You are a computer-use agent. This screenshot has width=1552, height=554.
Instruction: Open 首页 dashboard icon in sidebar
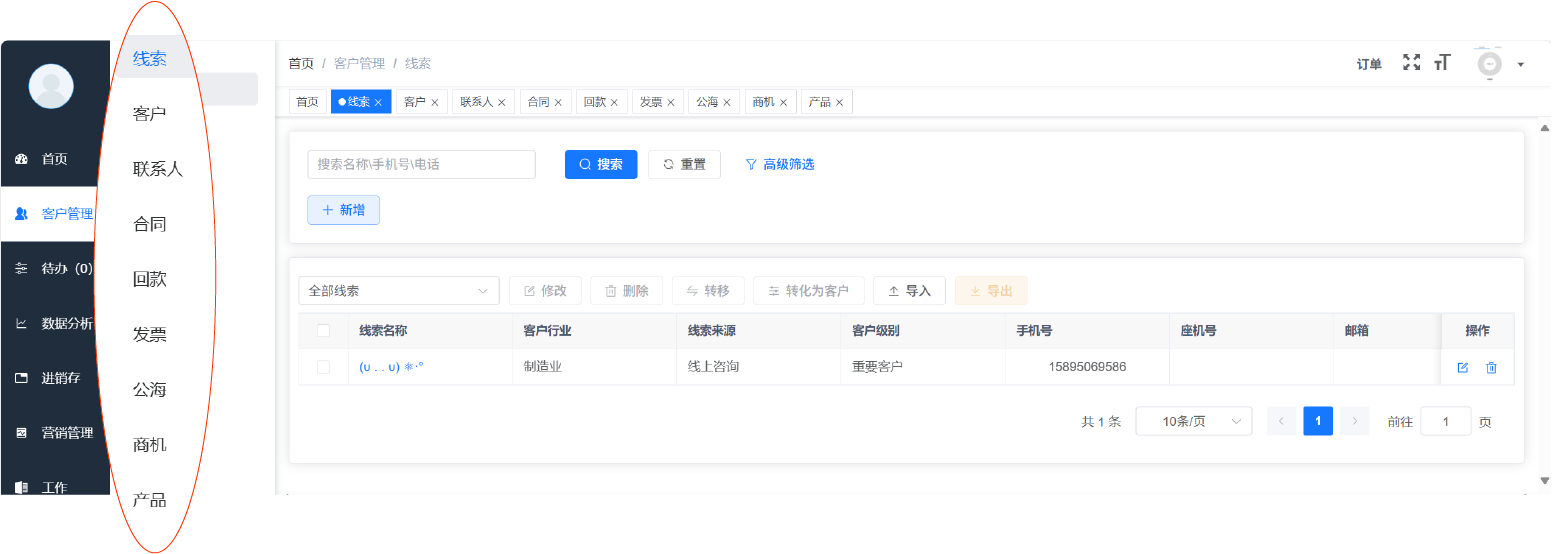click(x=22, y=159)
